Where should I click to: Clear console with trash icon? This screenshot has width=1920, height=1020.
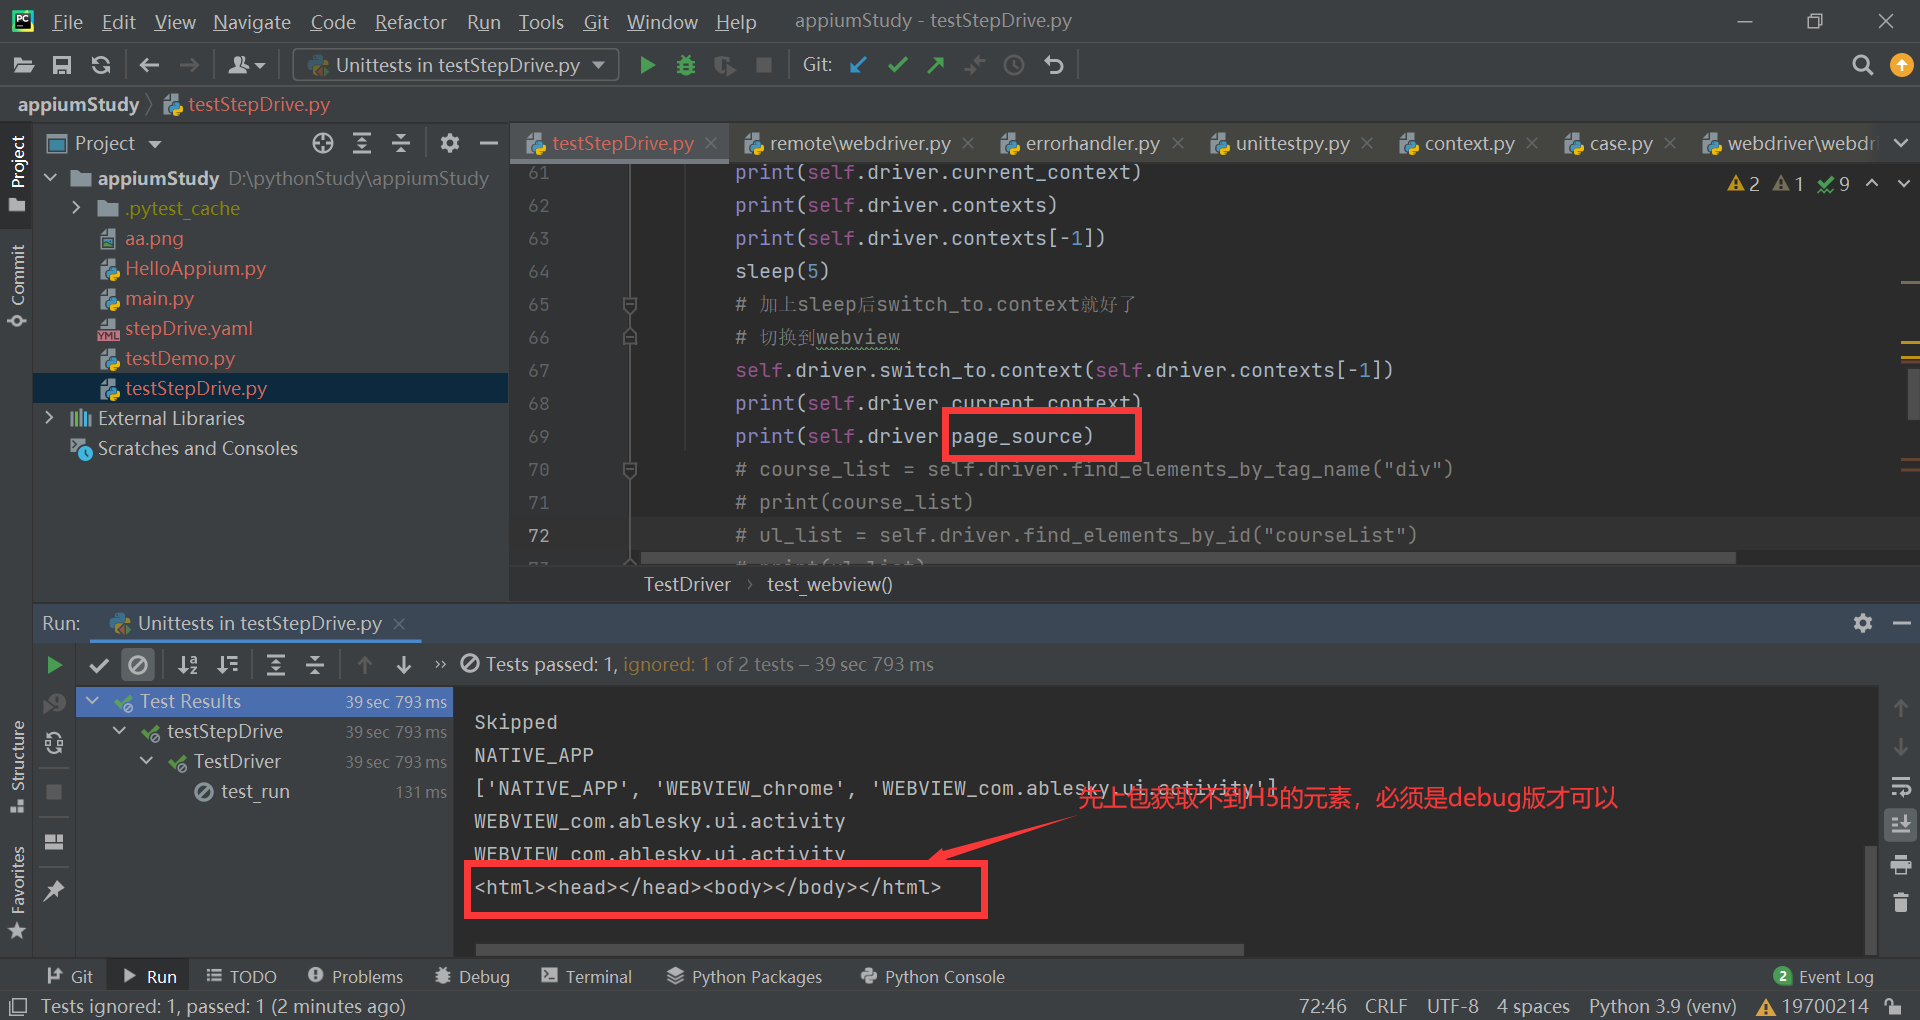click(1901, 903)
